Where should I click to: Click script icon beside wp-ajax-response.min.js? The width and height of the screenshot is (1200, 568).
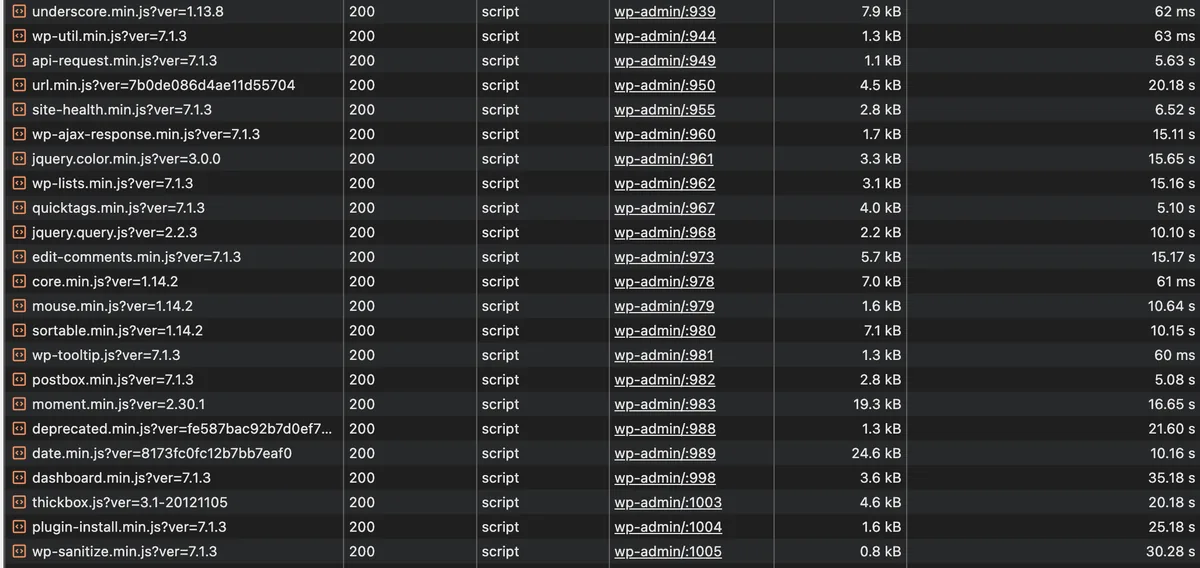point(18,134)
